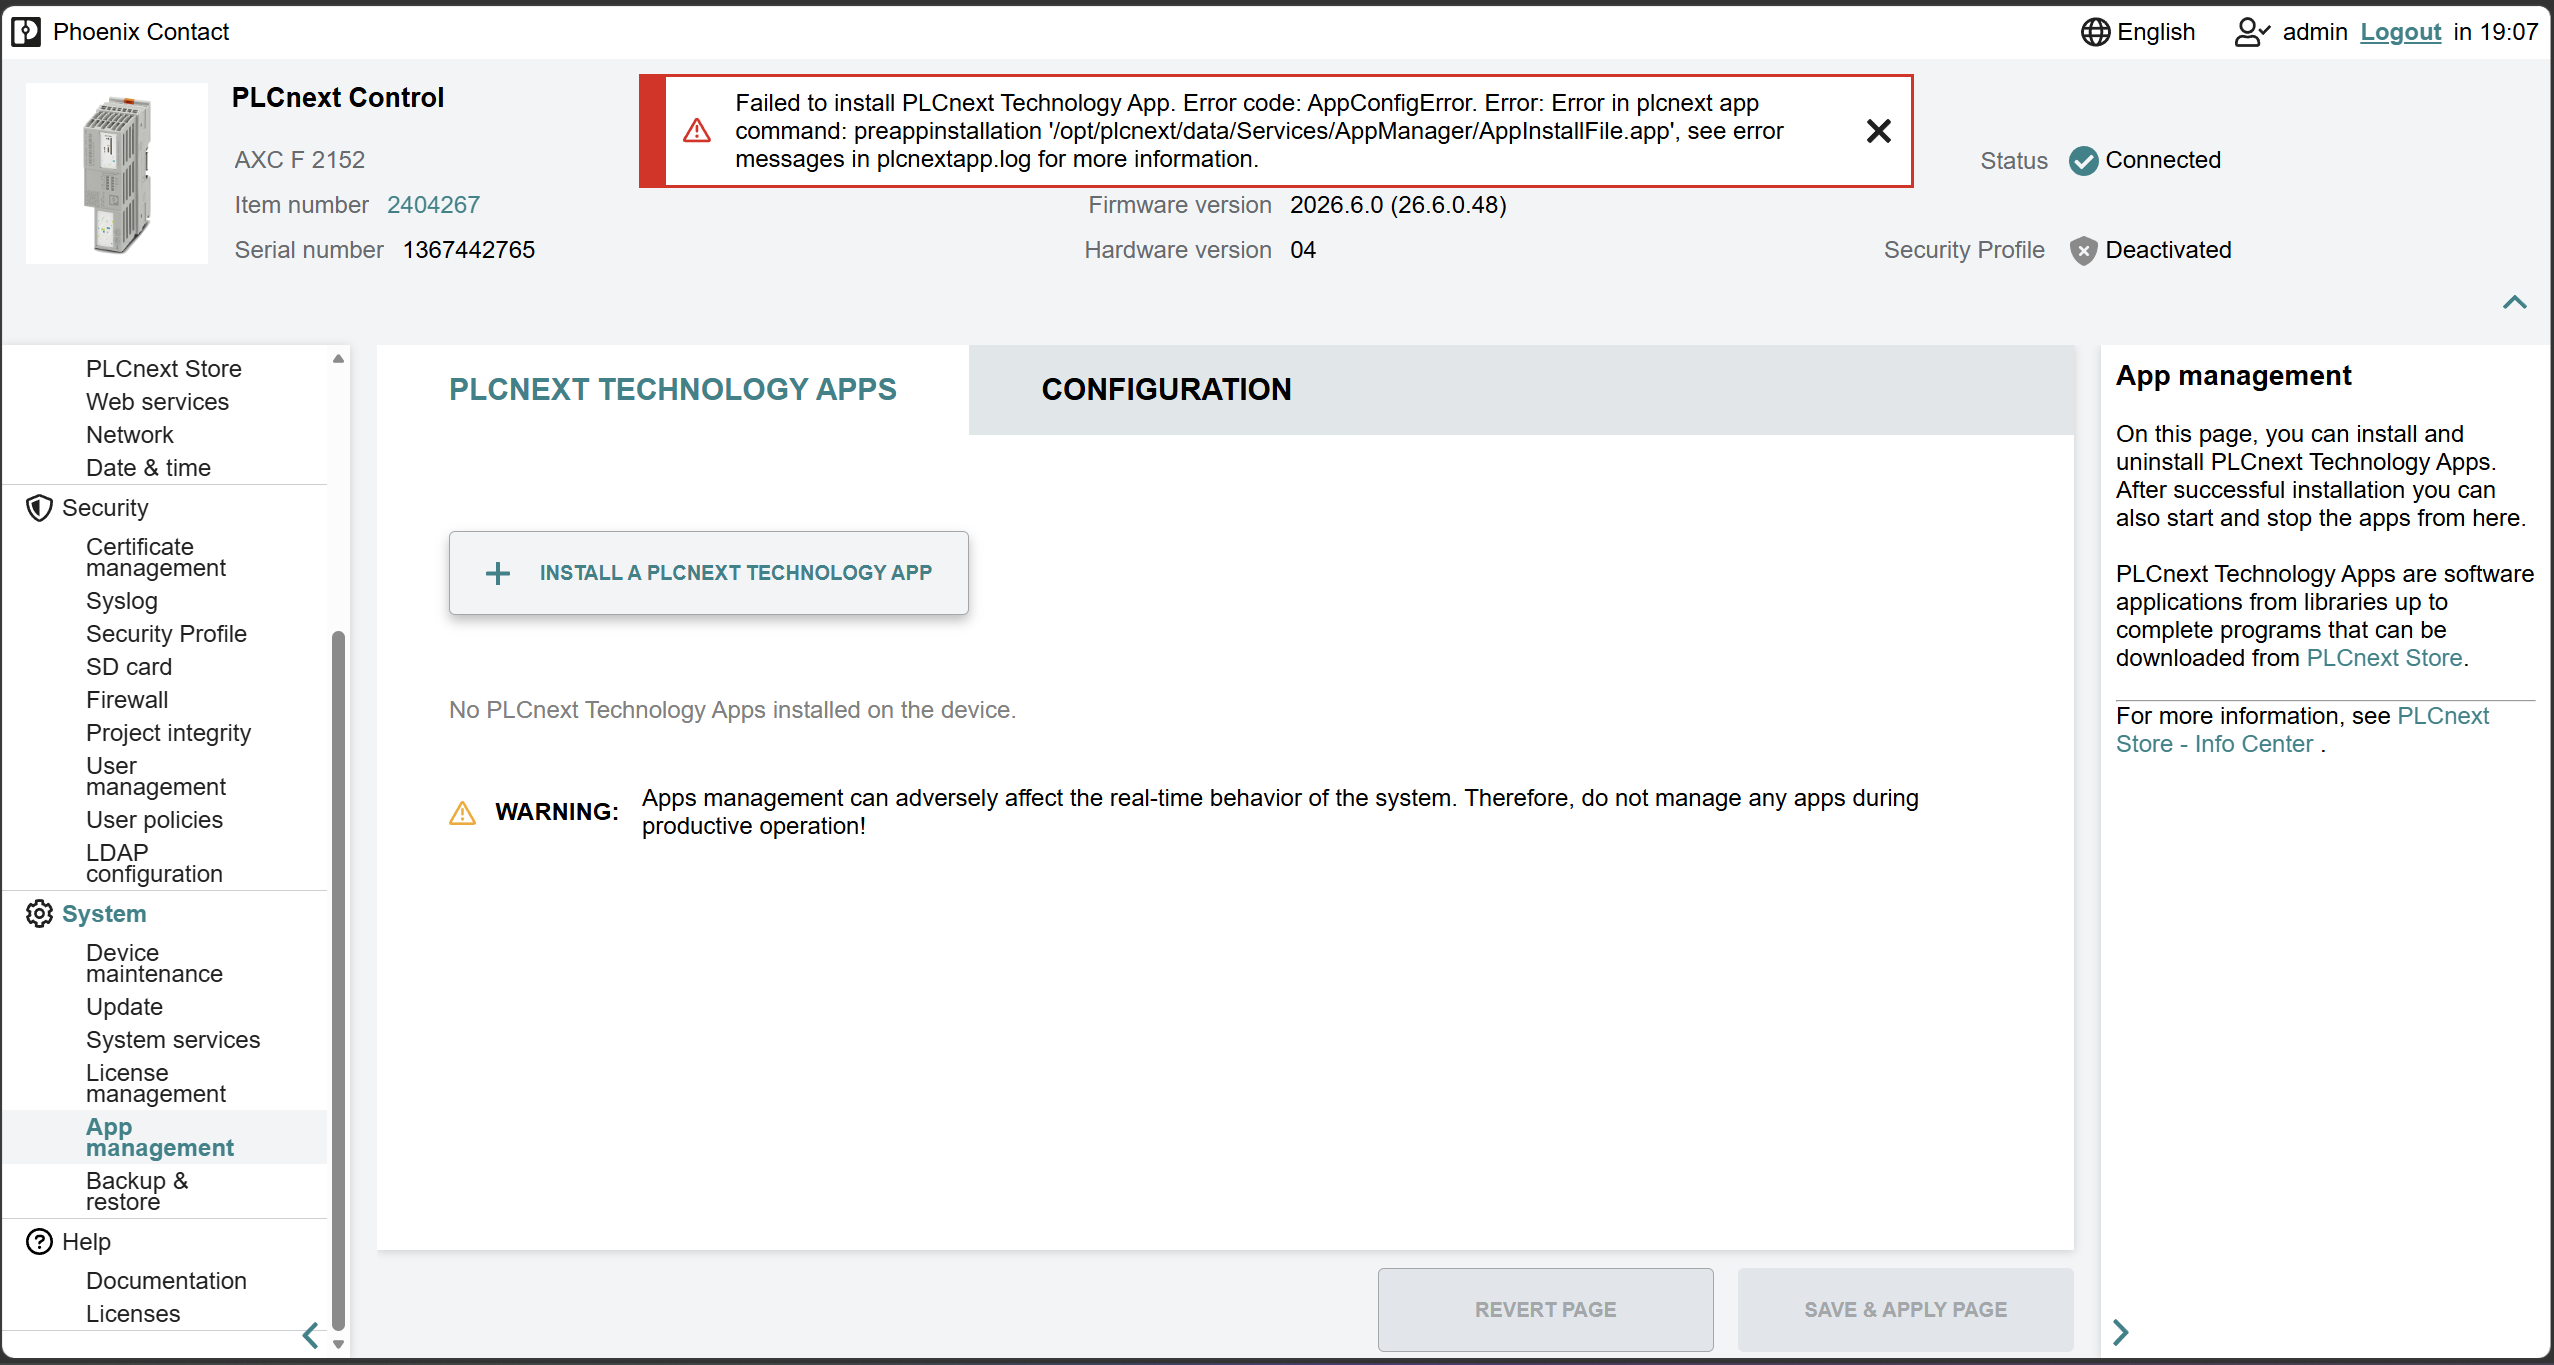Open item number 2404267 link
The width and height of the screenshot is (2554, 1365).
click(x=433, y=205)
